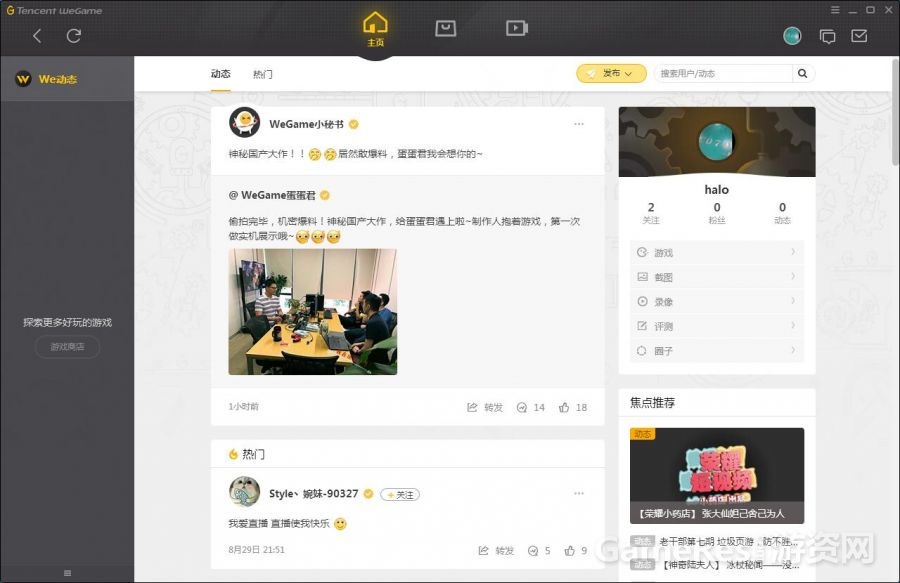Open the video/live icon in top navigation
The image size is (900, 583).
pyautogui.click(x=517, y=28)
